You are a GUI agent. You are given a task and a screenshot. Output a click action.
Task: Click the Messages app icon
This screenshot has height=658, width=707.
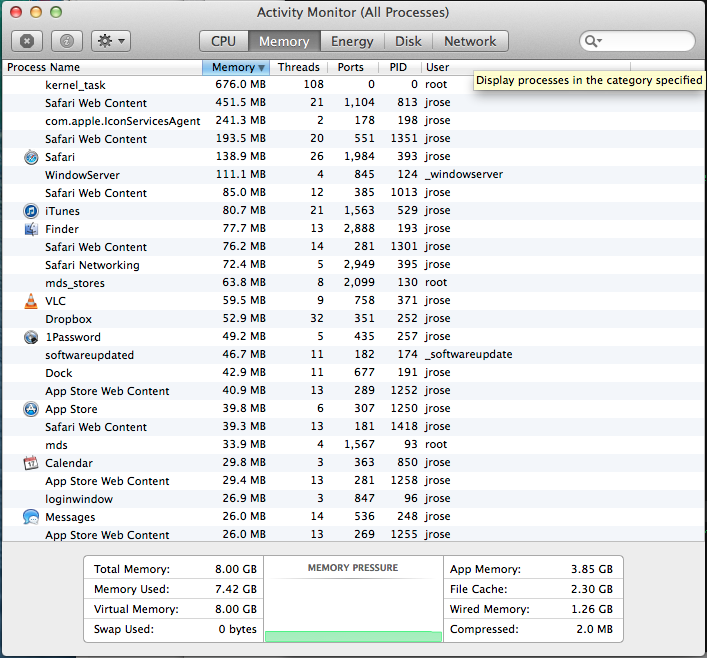point(31,517)
